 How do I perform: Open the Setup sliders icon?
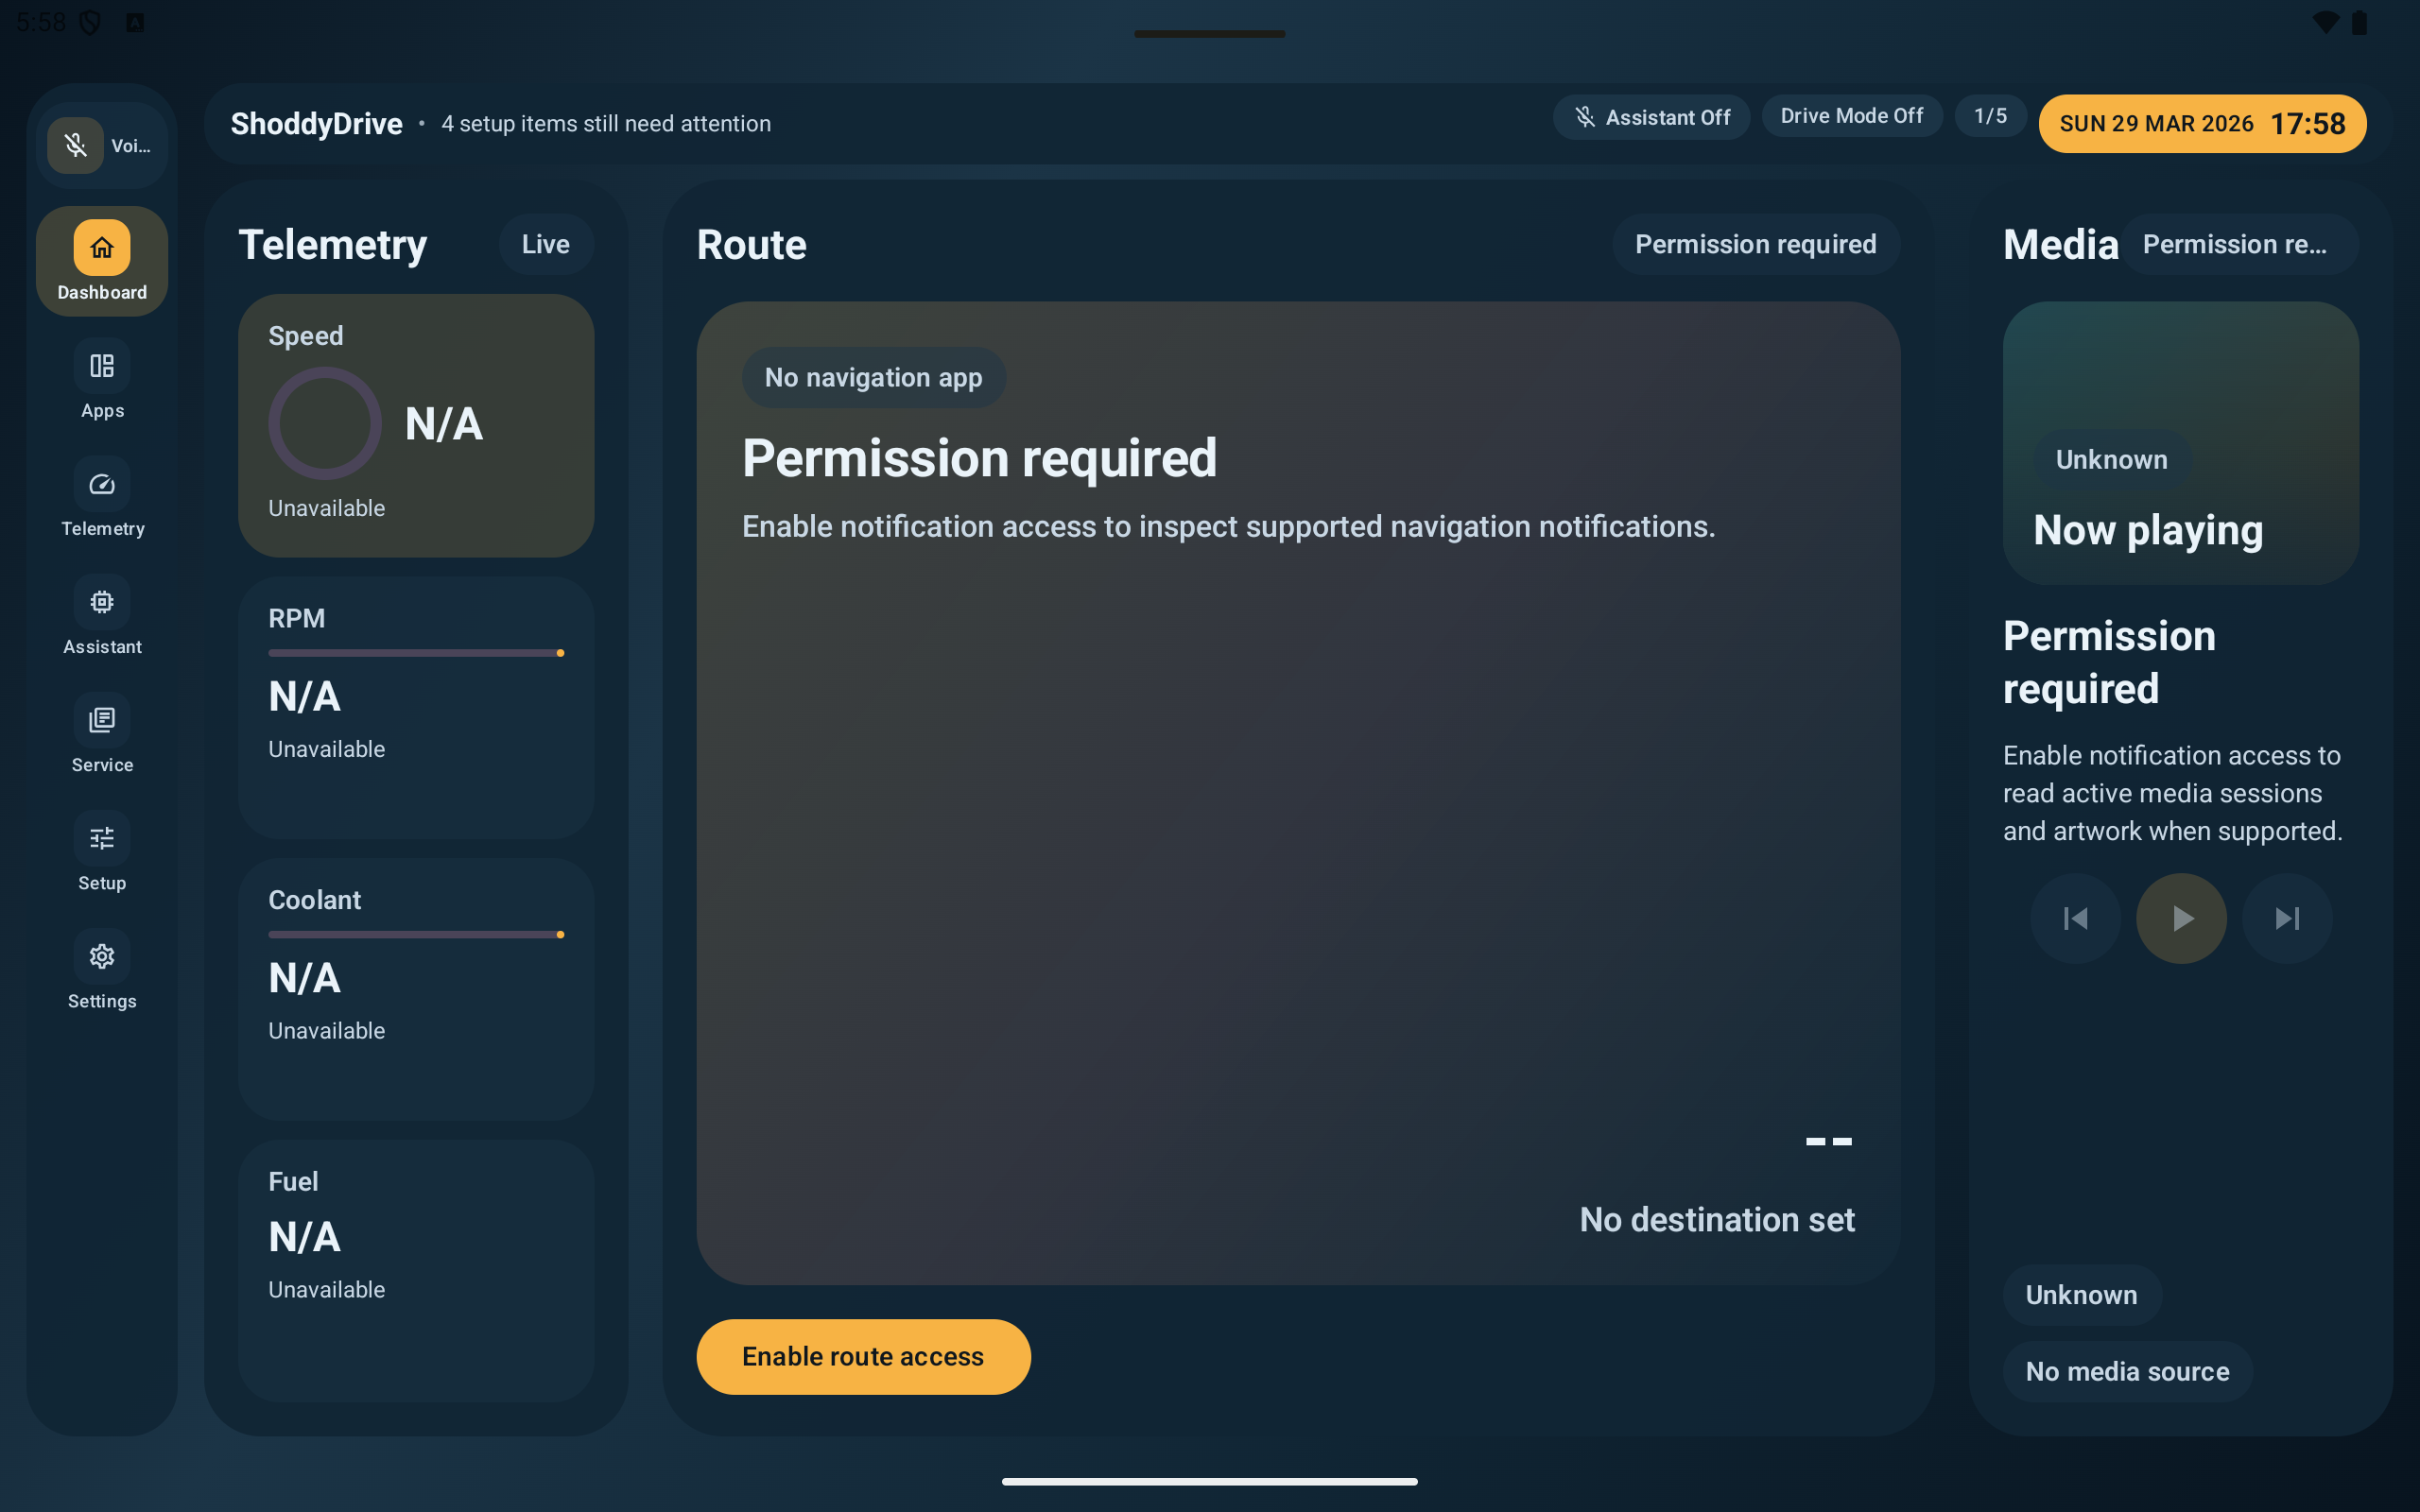tap(101, 838)
